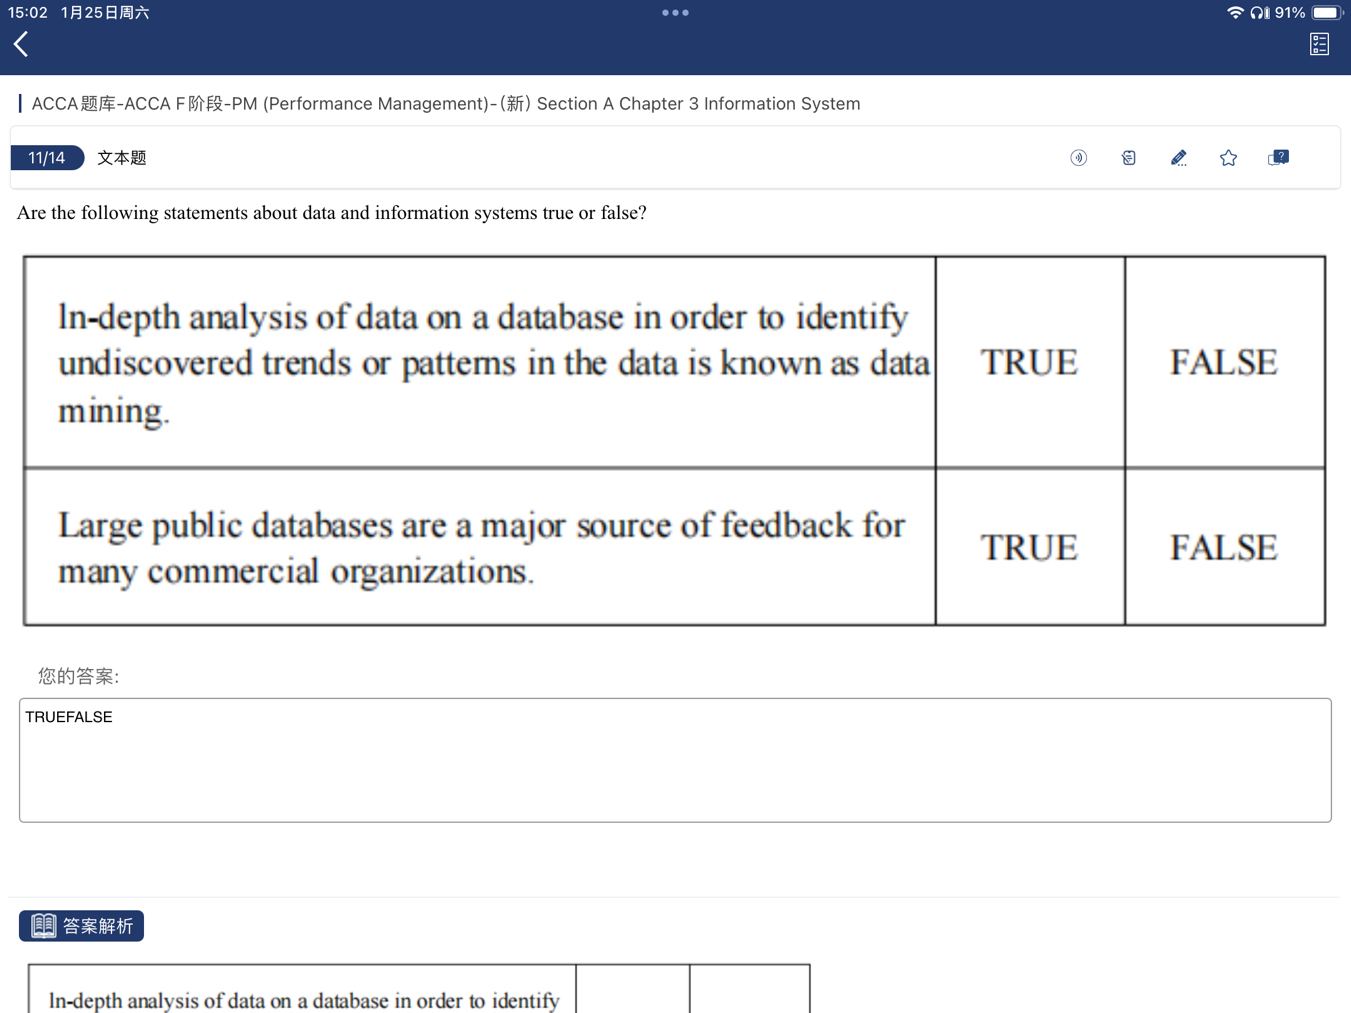This screenshot has height=1013, width=1351.
Task: Click the answer text box containing TRUEFALSE
Action: (x=675, y=760)
